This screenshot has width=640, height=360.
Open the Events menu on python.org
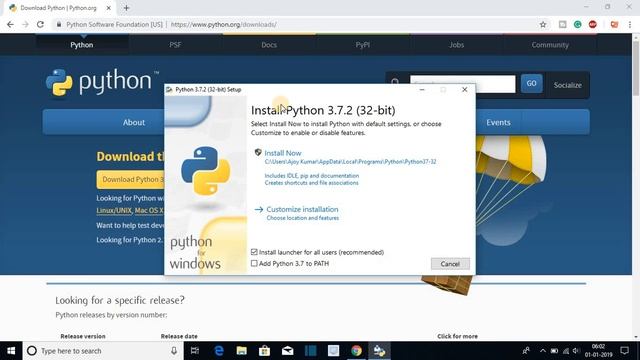498,122
